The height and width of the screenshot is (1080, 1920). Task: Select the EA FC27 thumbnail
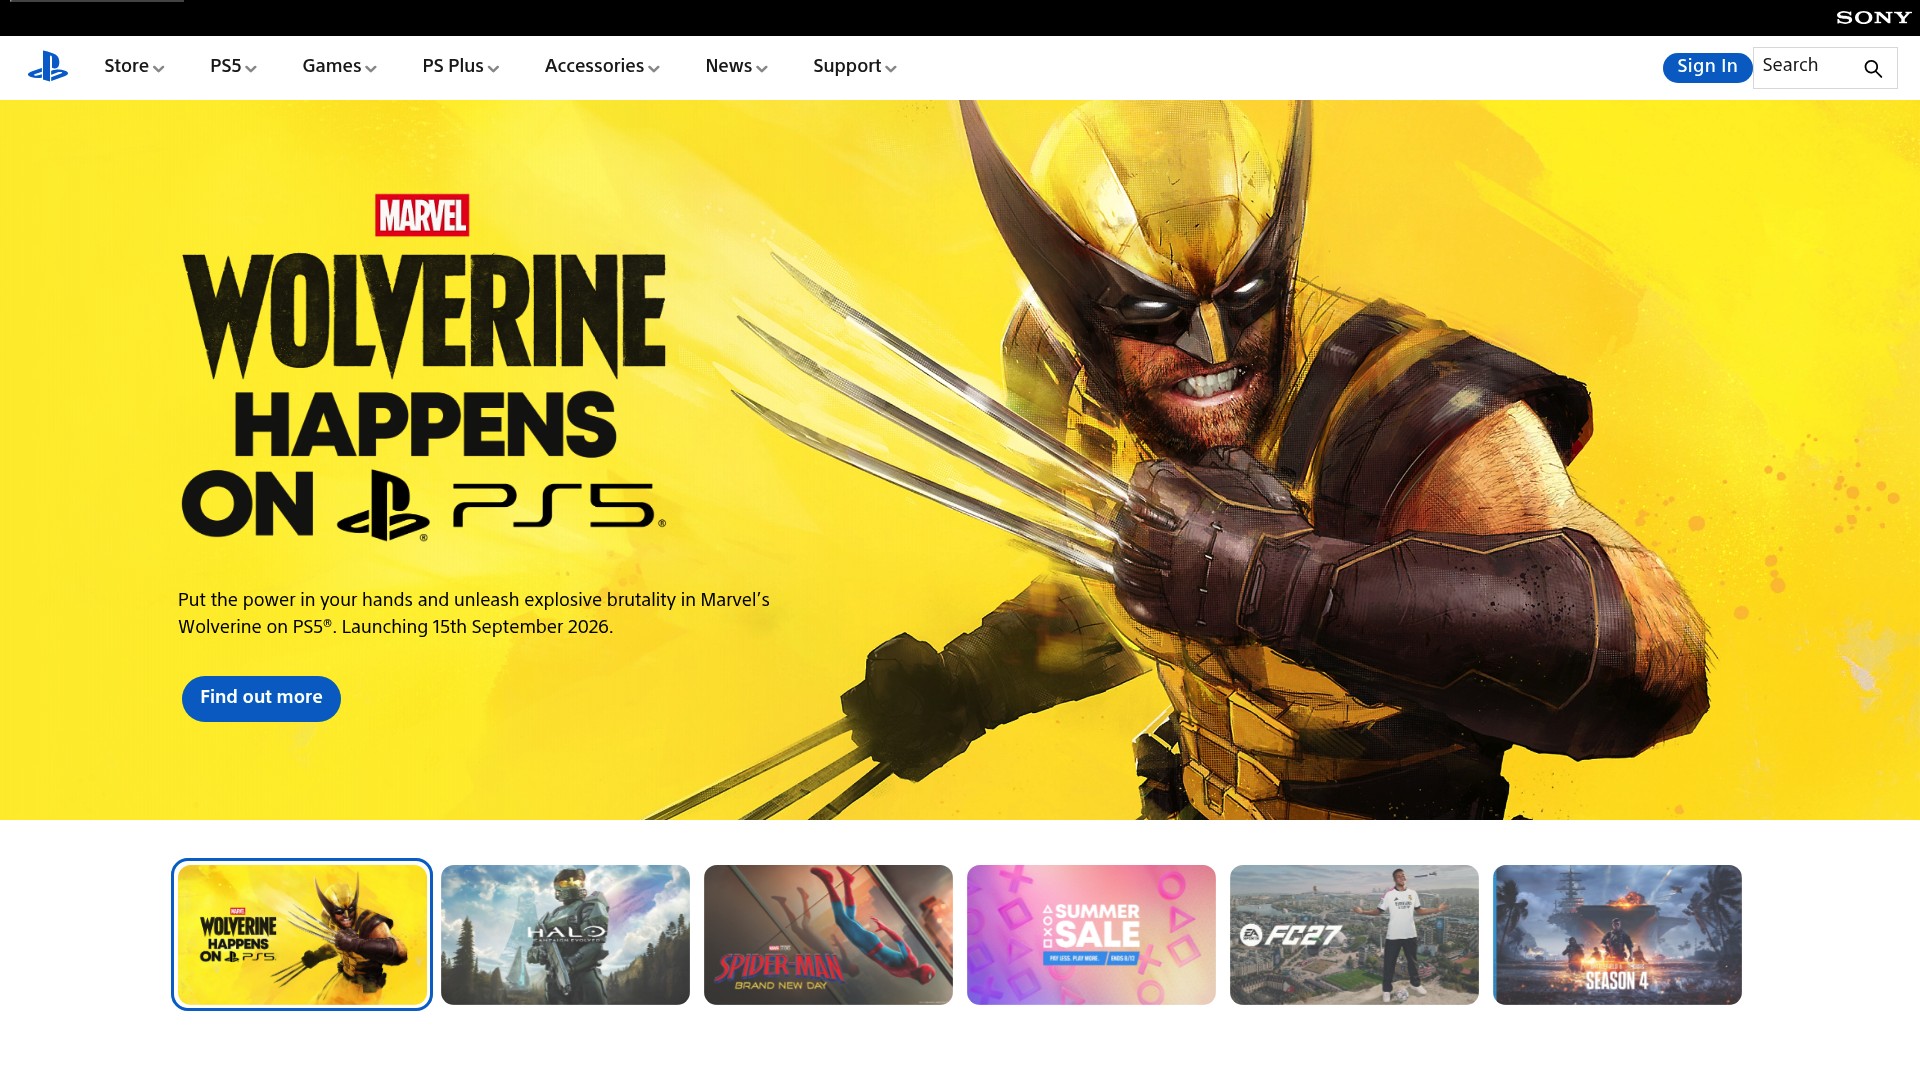click(x=1354, y=934)
